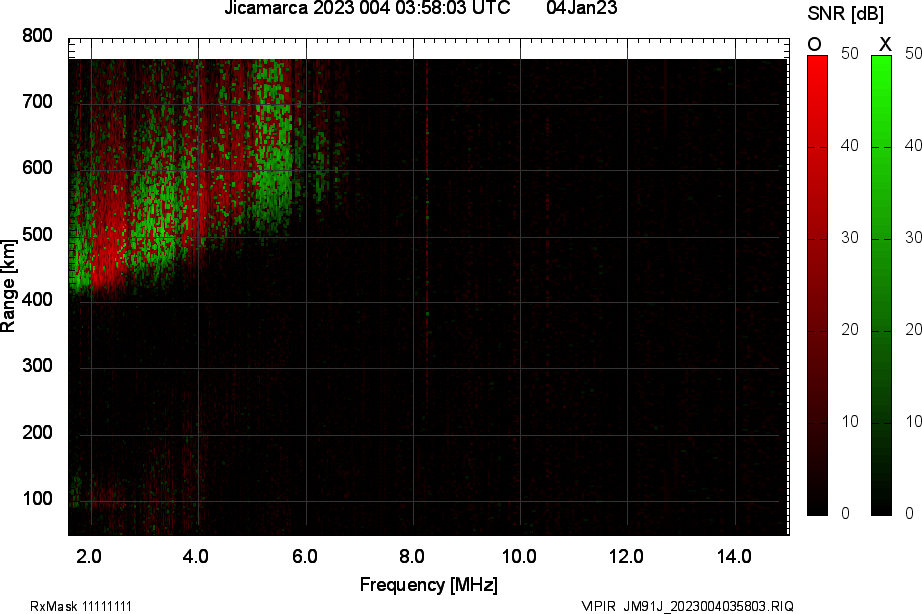
Task: Click the 12.0 frequency tick label
Action: (626, 556)
